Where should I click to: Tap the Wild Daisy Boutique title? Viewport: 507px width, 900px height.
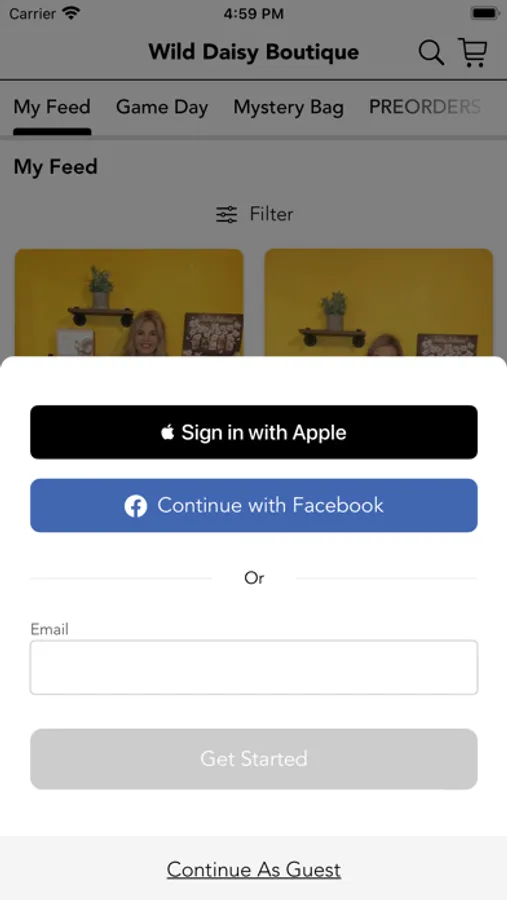254,52
